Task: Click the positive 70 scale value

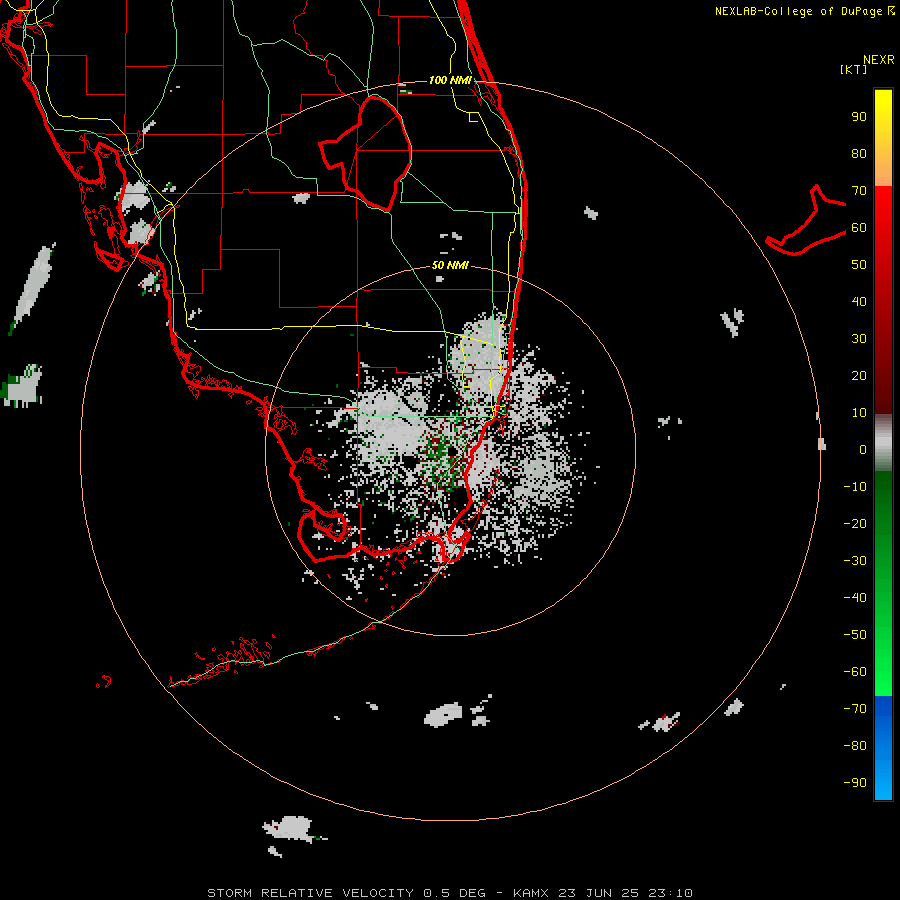Action: [859, 191]
